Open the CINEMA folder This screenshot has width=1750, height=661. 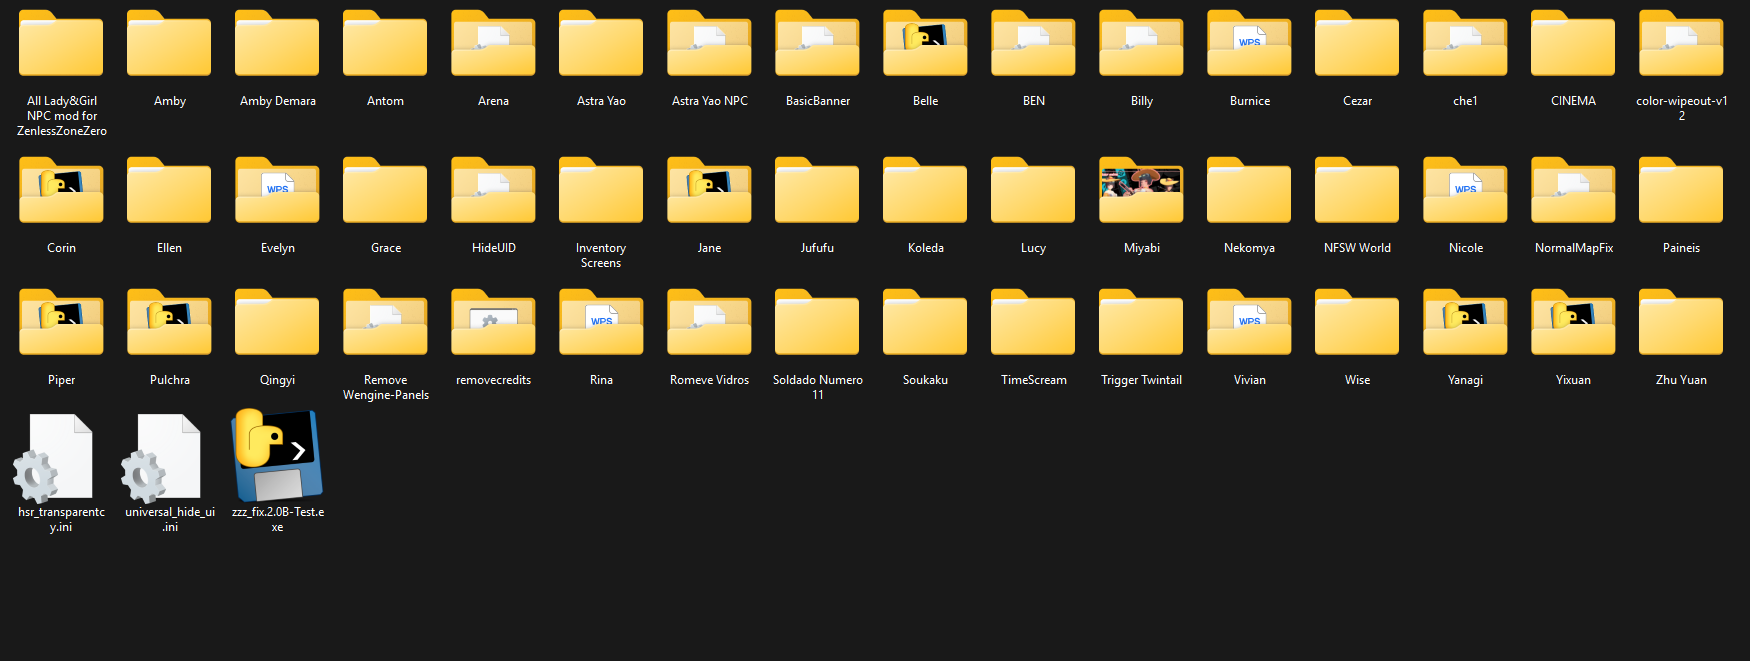(1573, 44)
